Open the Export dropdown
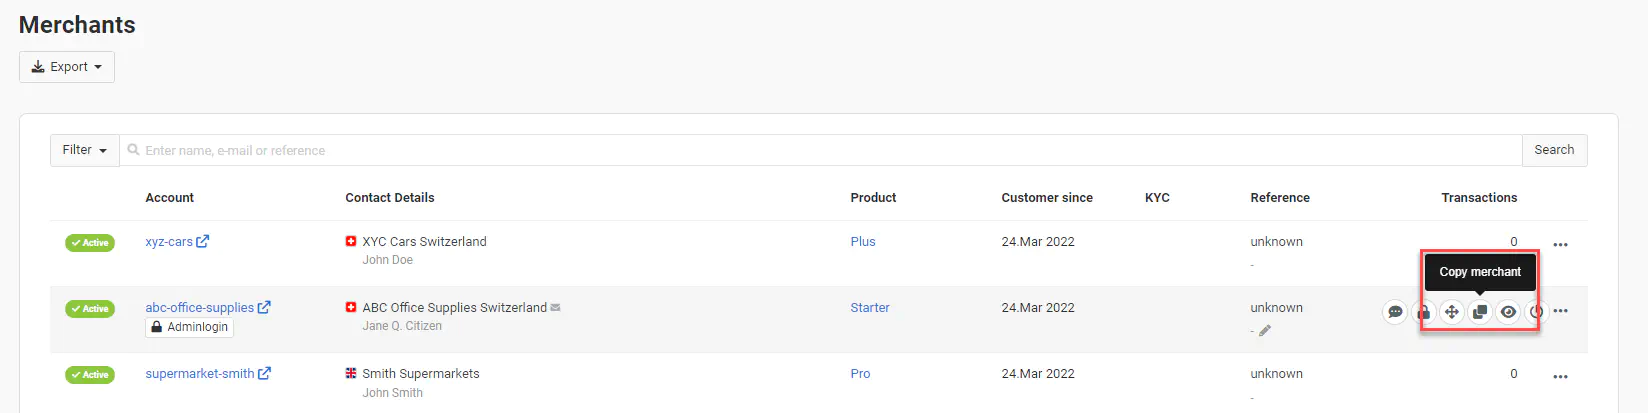Image resolution: width=1648 pixels, height=413 pixels. tap(67, 67)
